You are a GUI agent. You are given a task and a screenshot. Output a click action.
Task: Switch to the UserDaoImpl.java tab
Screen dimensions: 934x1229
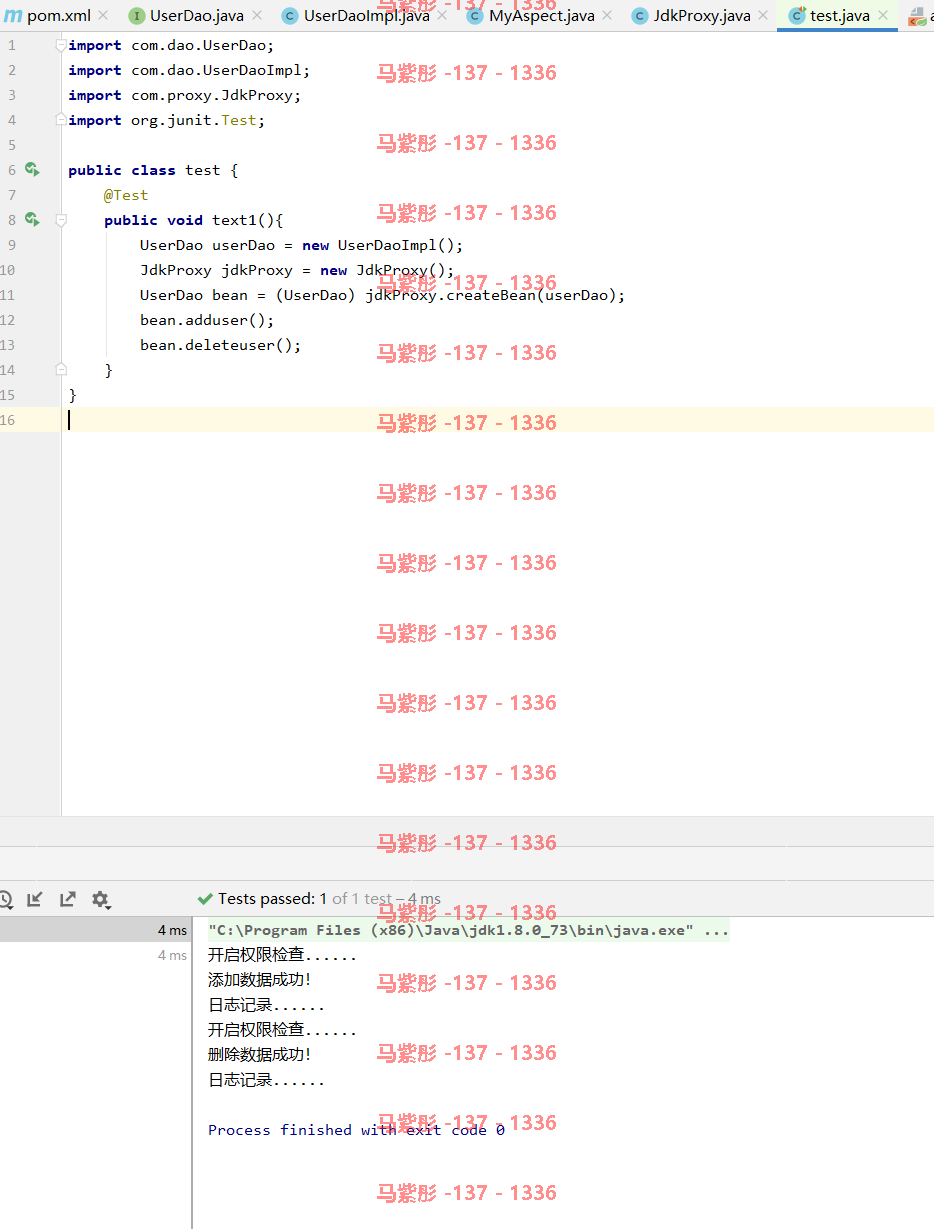[367, 16]
